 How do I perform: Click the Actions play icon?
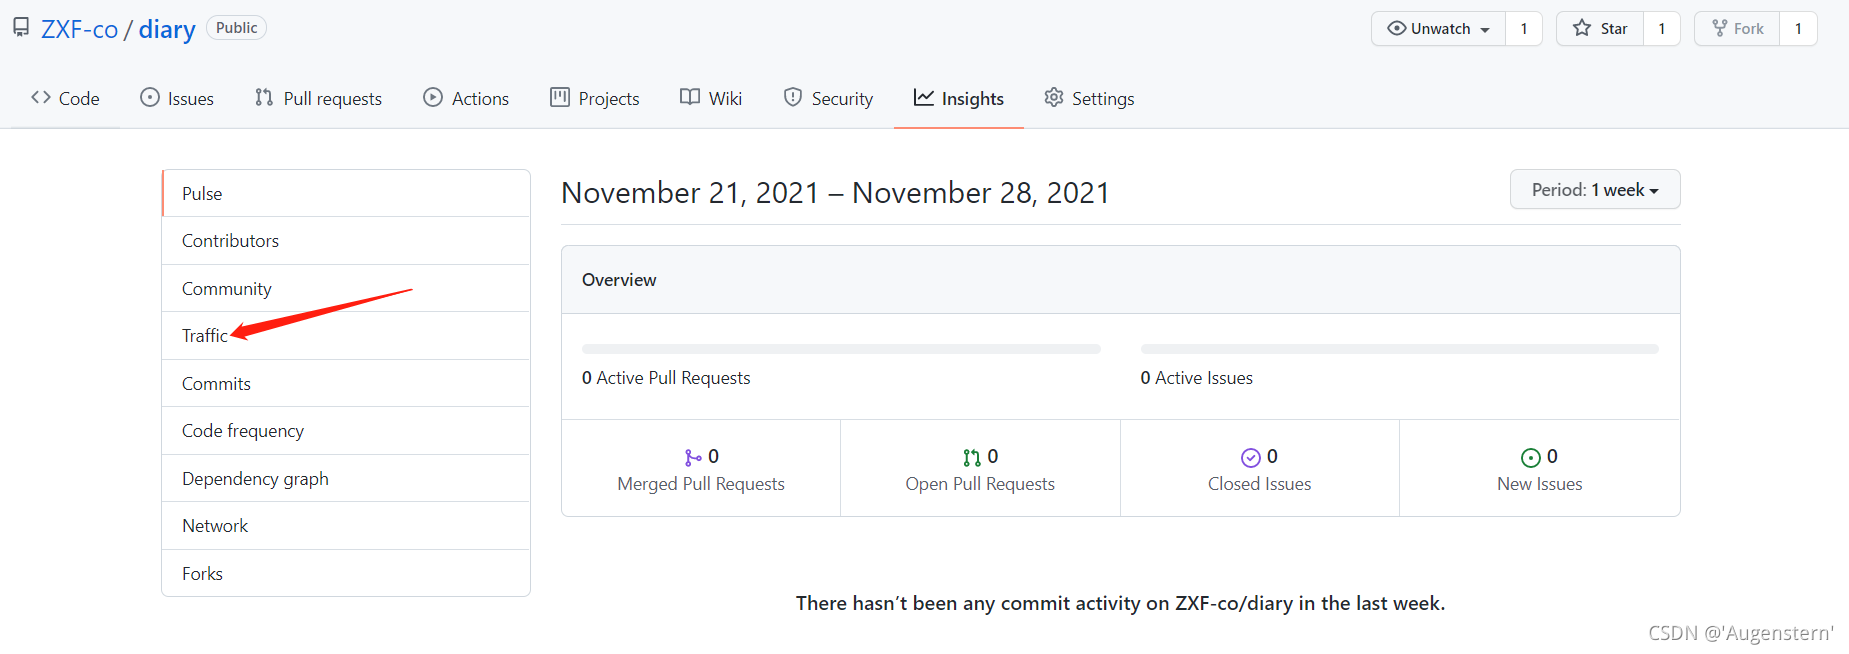click(x=433, y=97)
